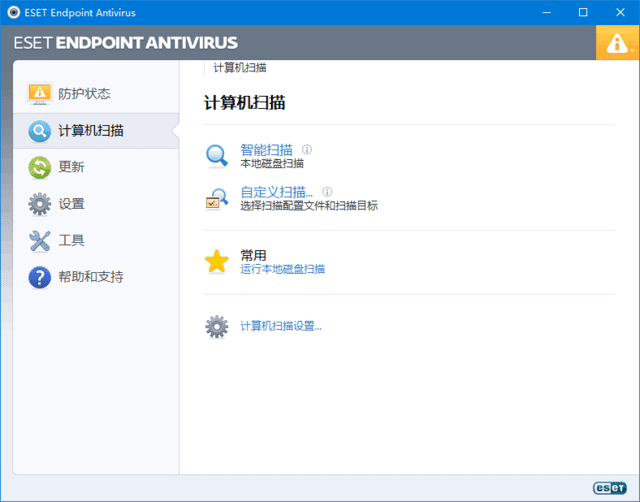This screenshot has width=640, height=502.
Task: Open 自定义扫描... custom scan link
Action: (x=276, y=191)
